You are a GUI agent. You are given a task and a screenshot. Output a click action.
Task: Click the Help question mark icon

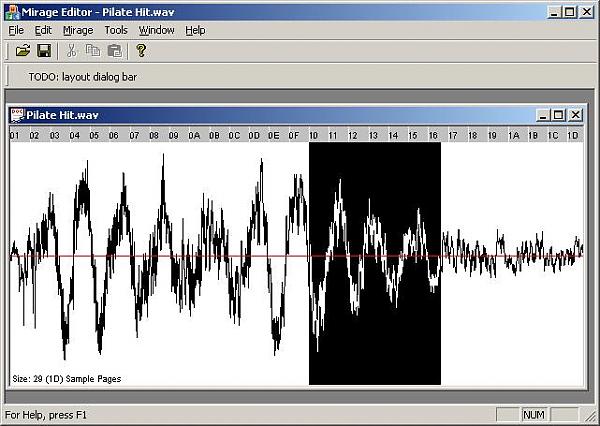(141, 51)
